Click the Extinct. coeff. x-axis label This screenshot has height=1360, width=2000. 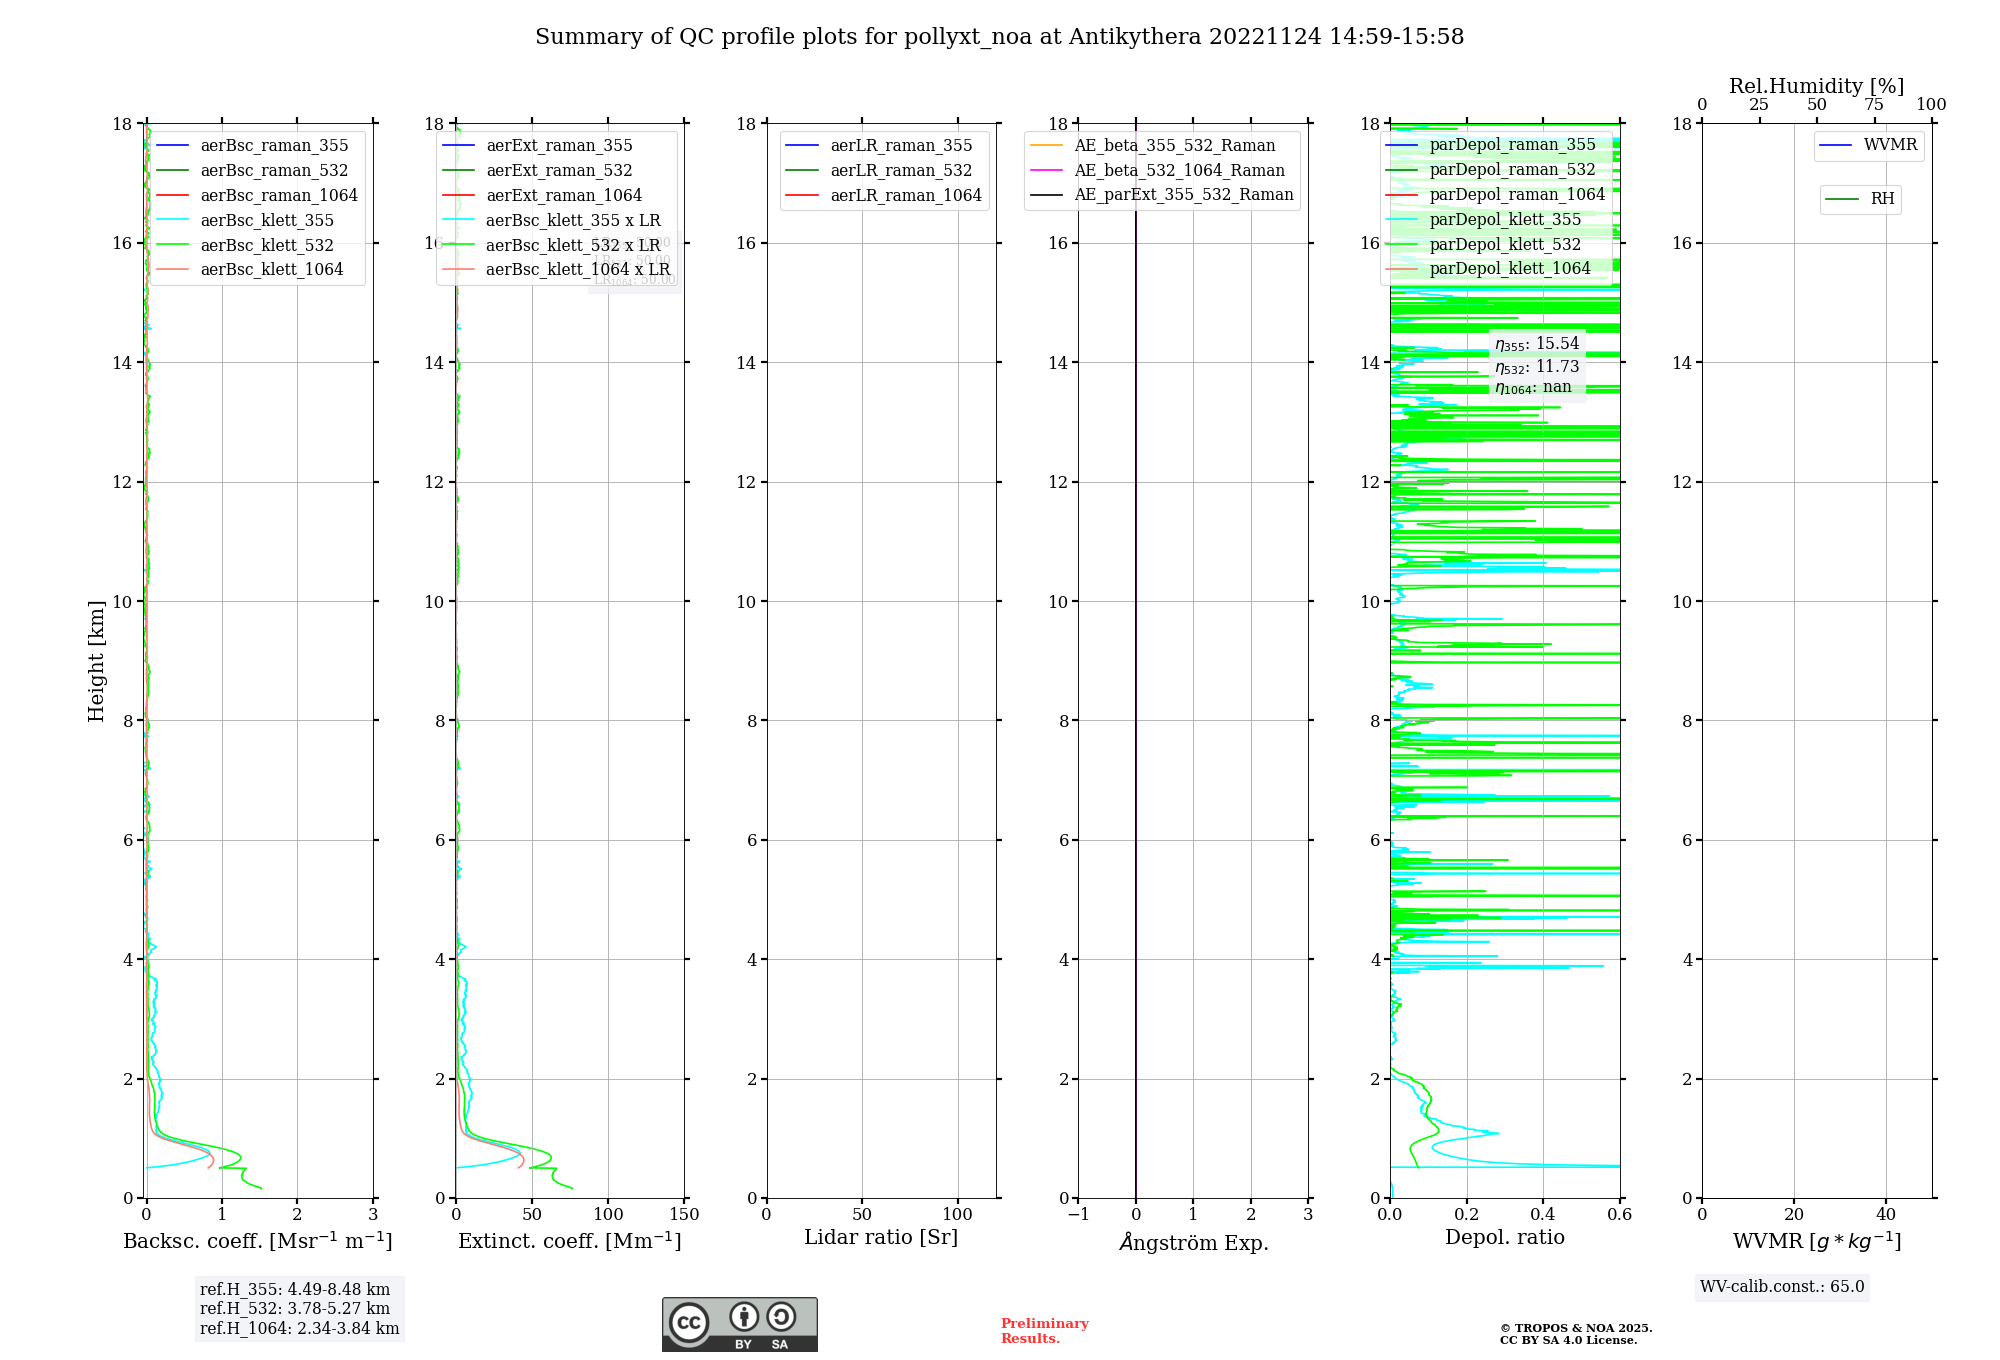[x=570, y=1241]
